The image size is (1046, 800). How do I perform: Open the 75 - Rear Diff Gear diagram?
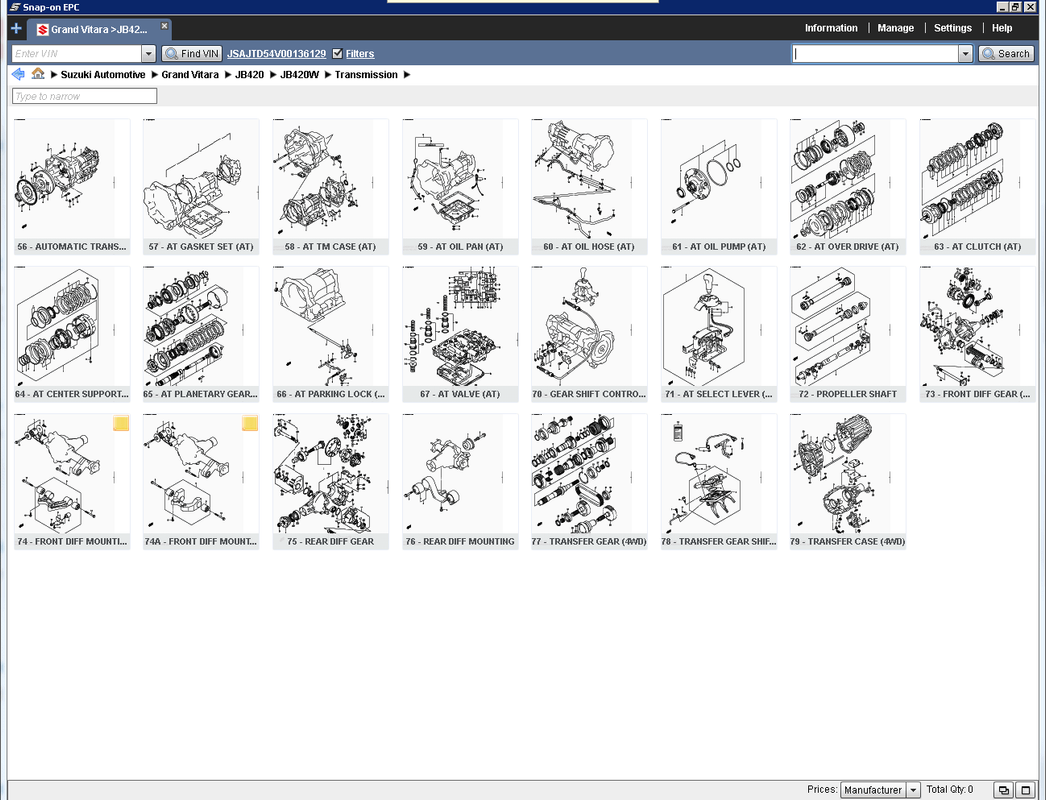[330, 482]
